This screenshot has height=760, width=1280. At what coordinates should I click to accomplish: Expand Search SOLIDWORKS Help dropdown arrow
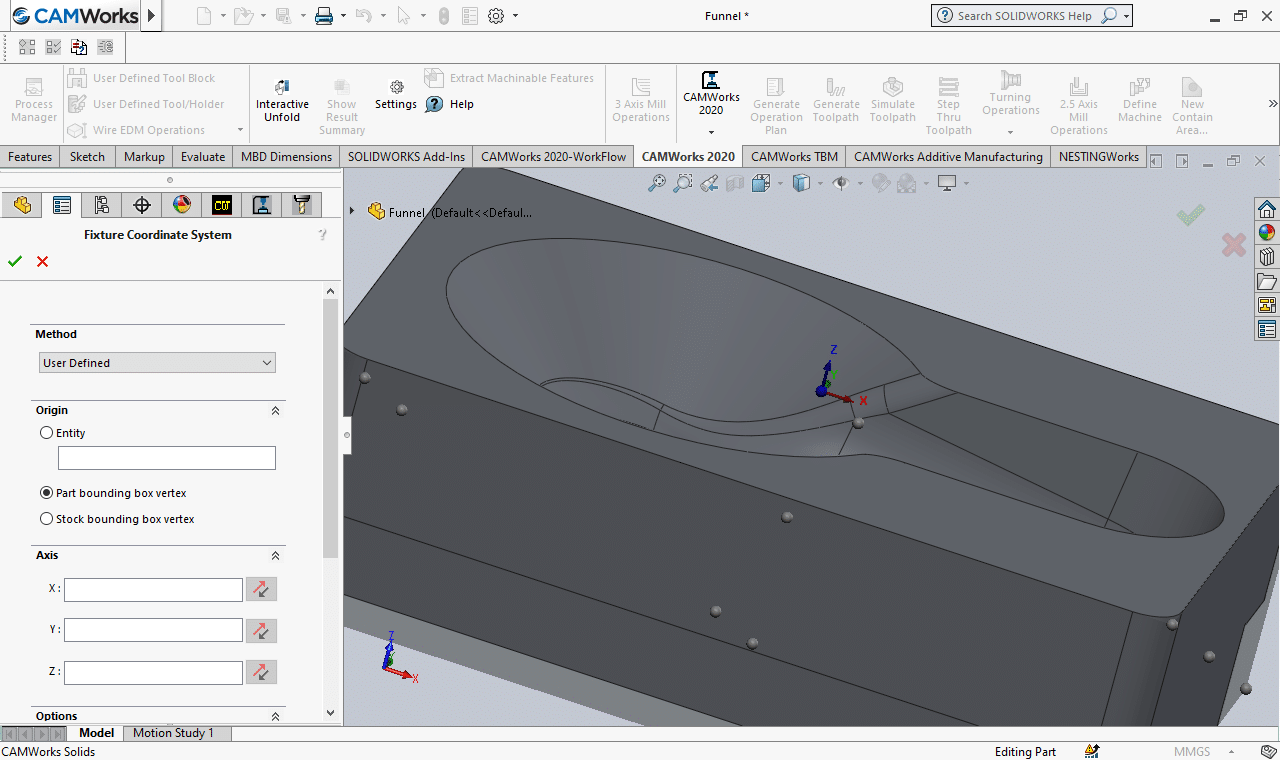(1127, 15)
